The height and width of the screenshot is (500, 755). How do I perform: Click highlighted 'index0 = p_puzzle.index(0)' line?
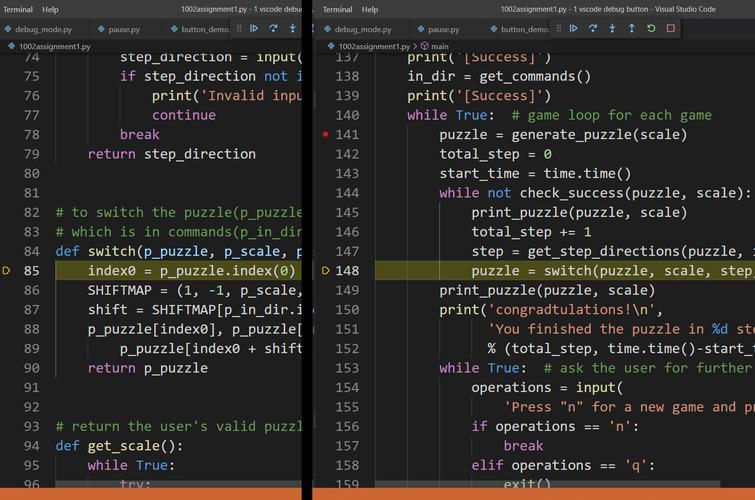coord(191,271)
